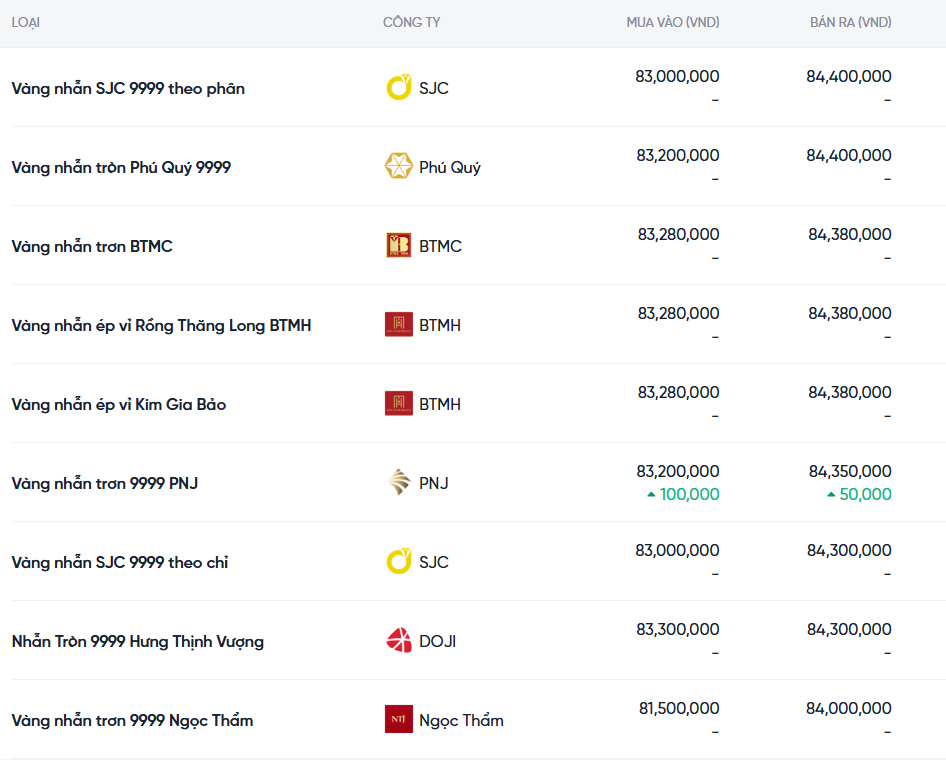Click the SJC logo in the 'theo phân' row
This screenshot has width=946, height=760.
coord(399,88)
